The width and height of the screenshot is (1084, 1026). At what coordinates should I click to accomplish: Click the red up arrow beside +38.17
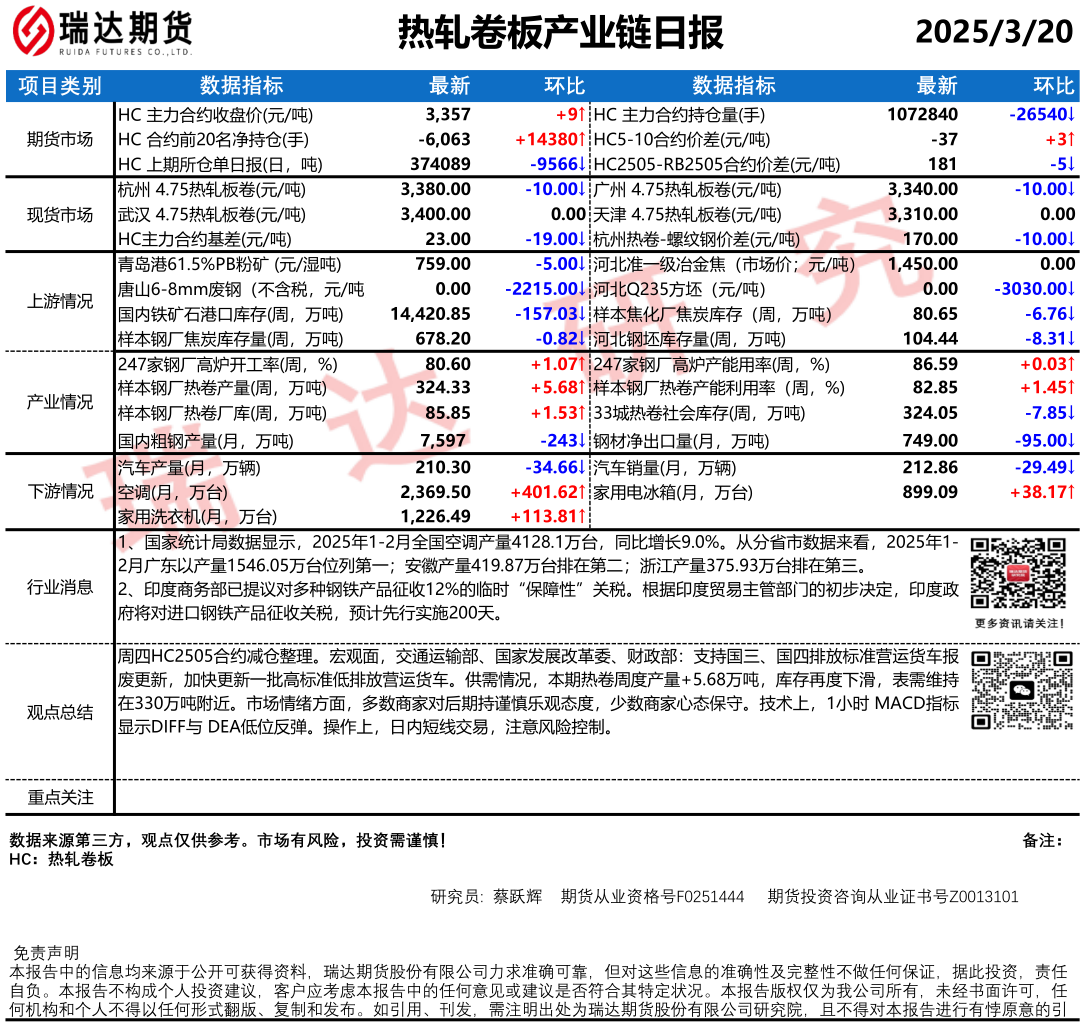[1071, 492]
